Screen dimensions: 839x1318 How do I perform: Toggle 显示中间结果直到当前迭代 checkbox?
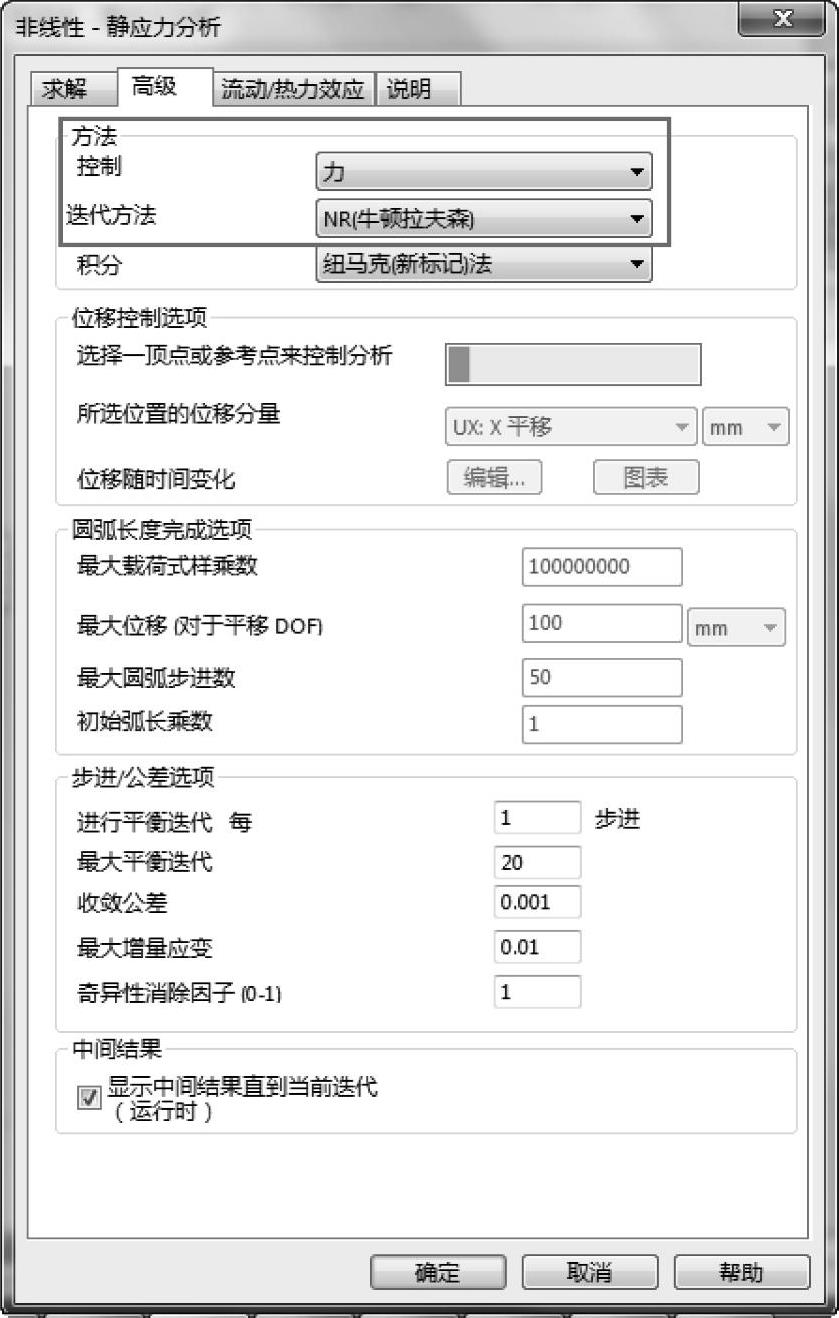click(89, 1098)
